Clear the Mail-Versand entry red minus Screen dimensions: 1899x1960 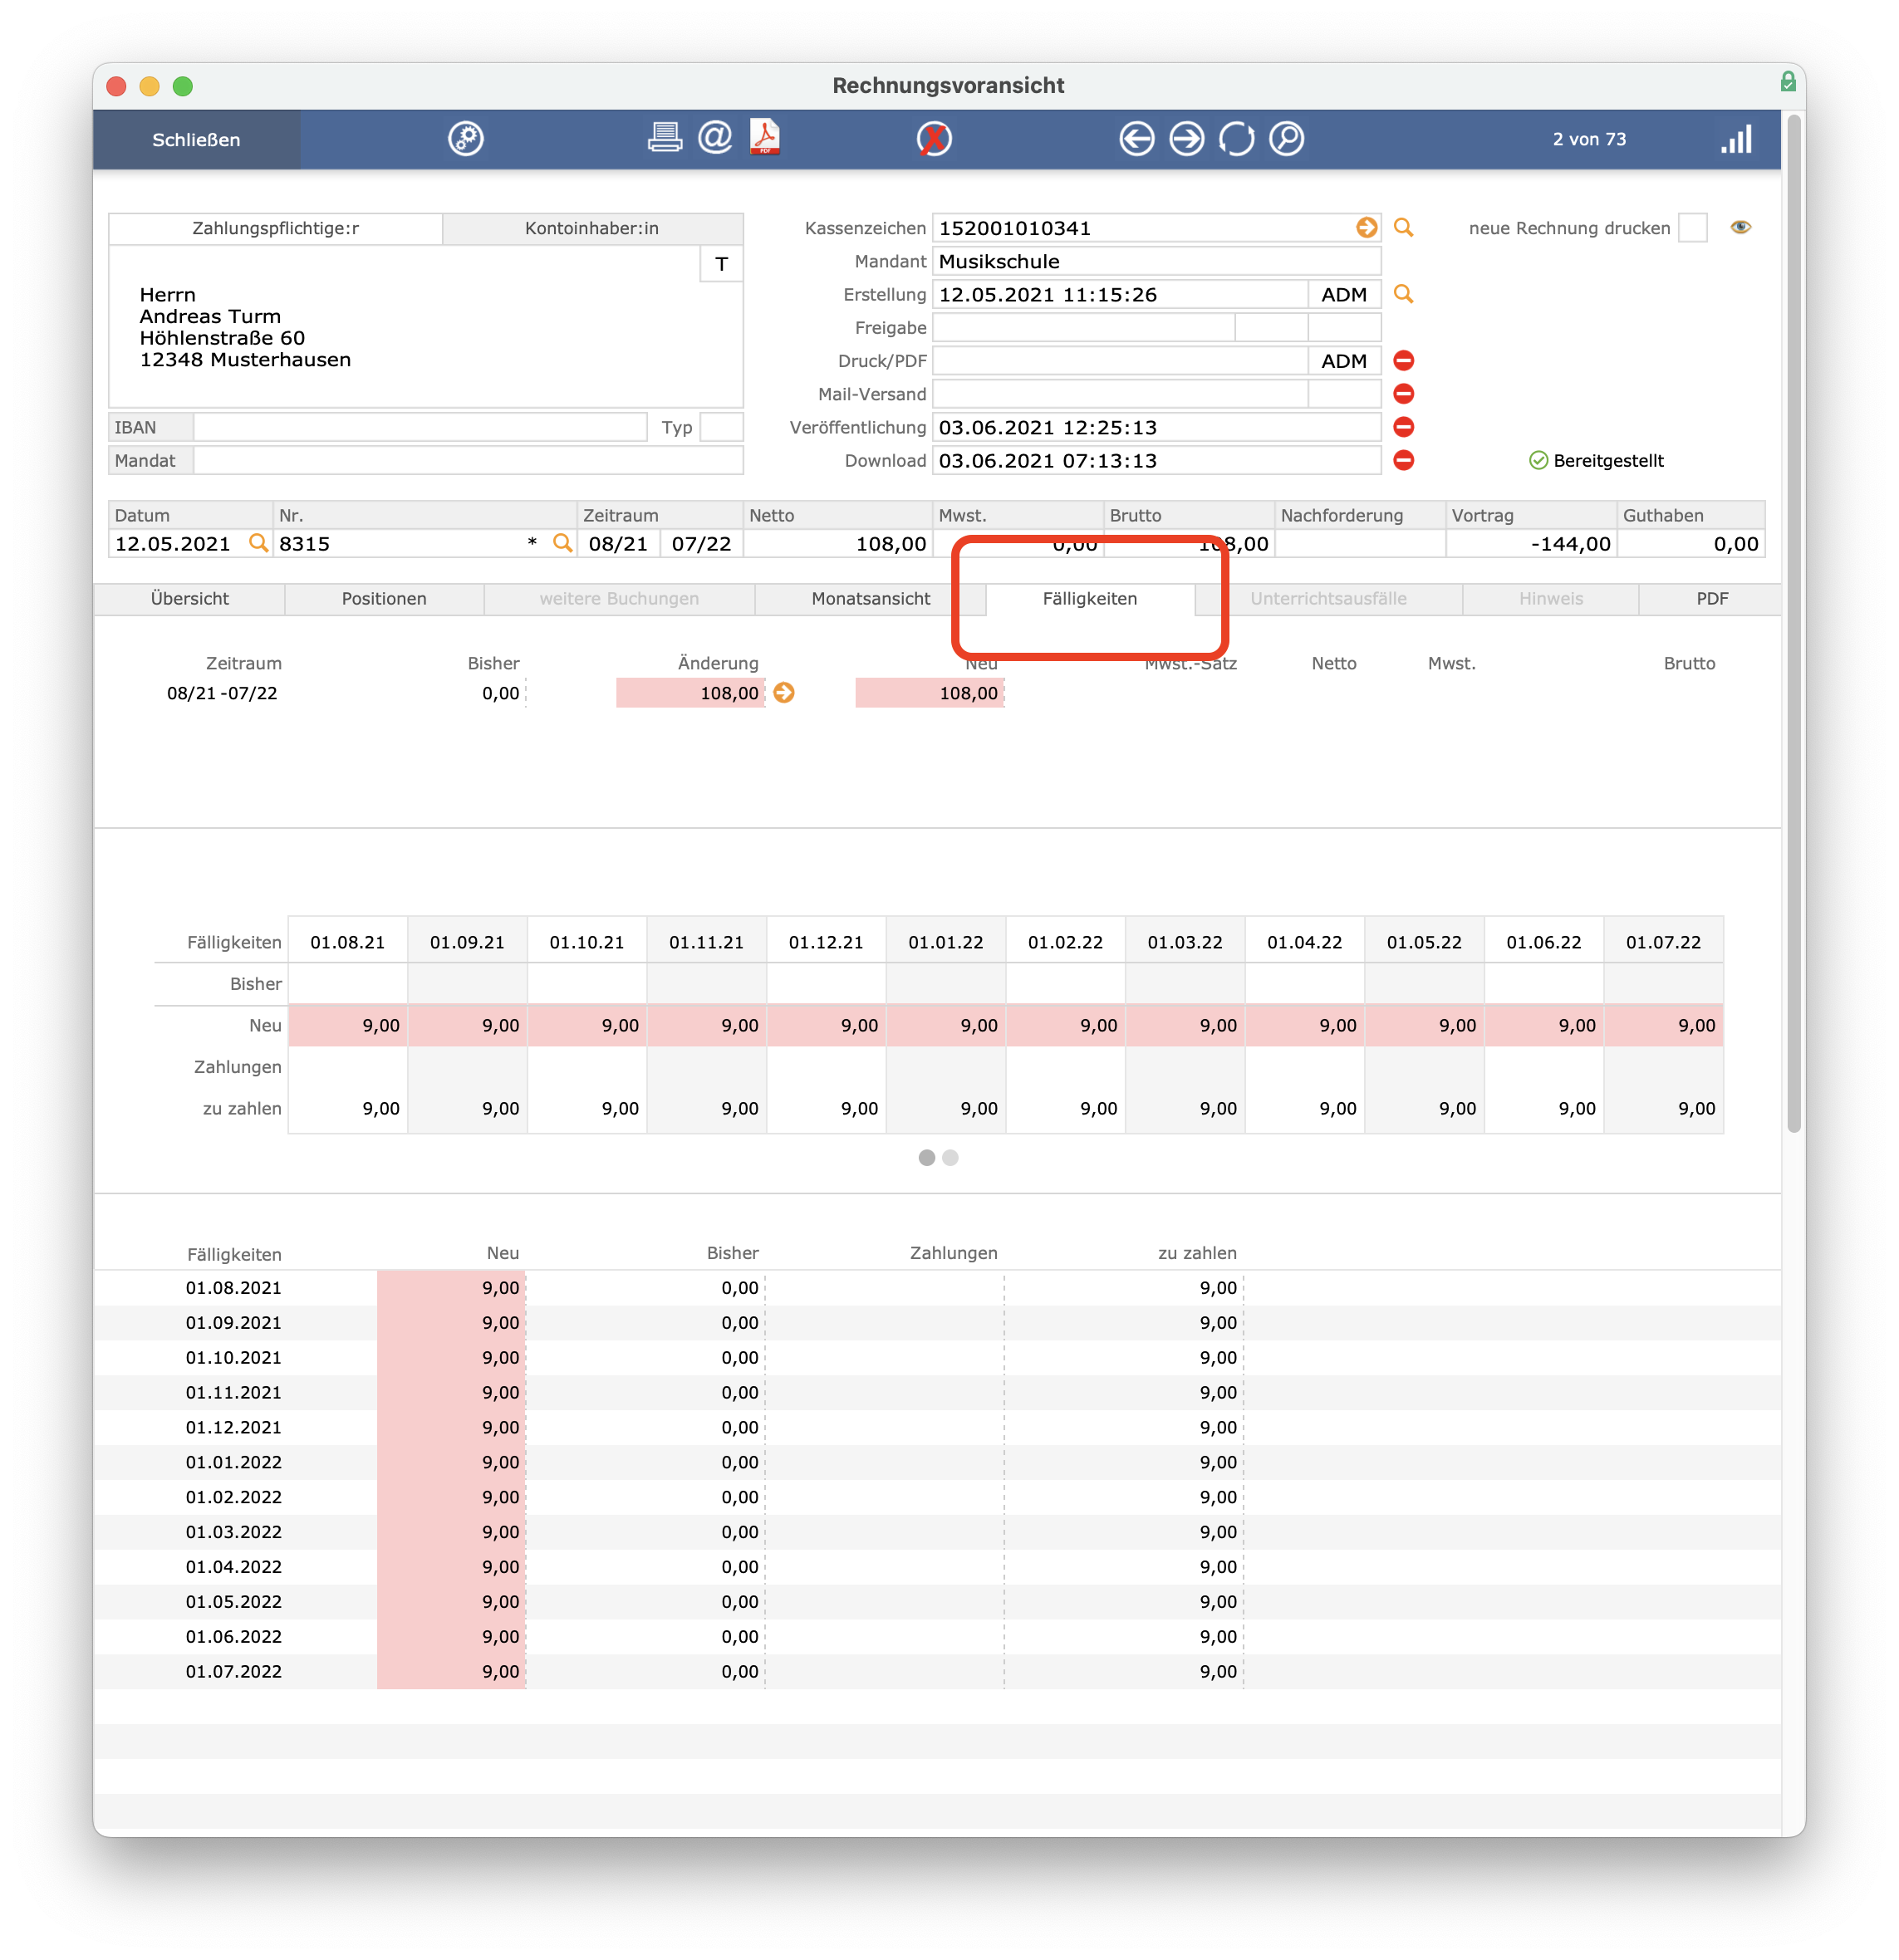click(1404, 394)
